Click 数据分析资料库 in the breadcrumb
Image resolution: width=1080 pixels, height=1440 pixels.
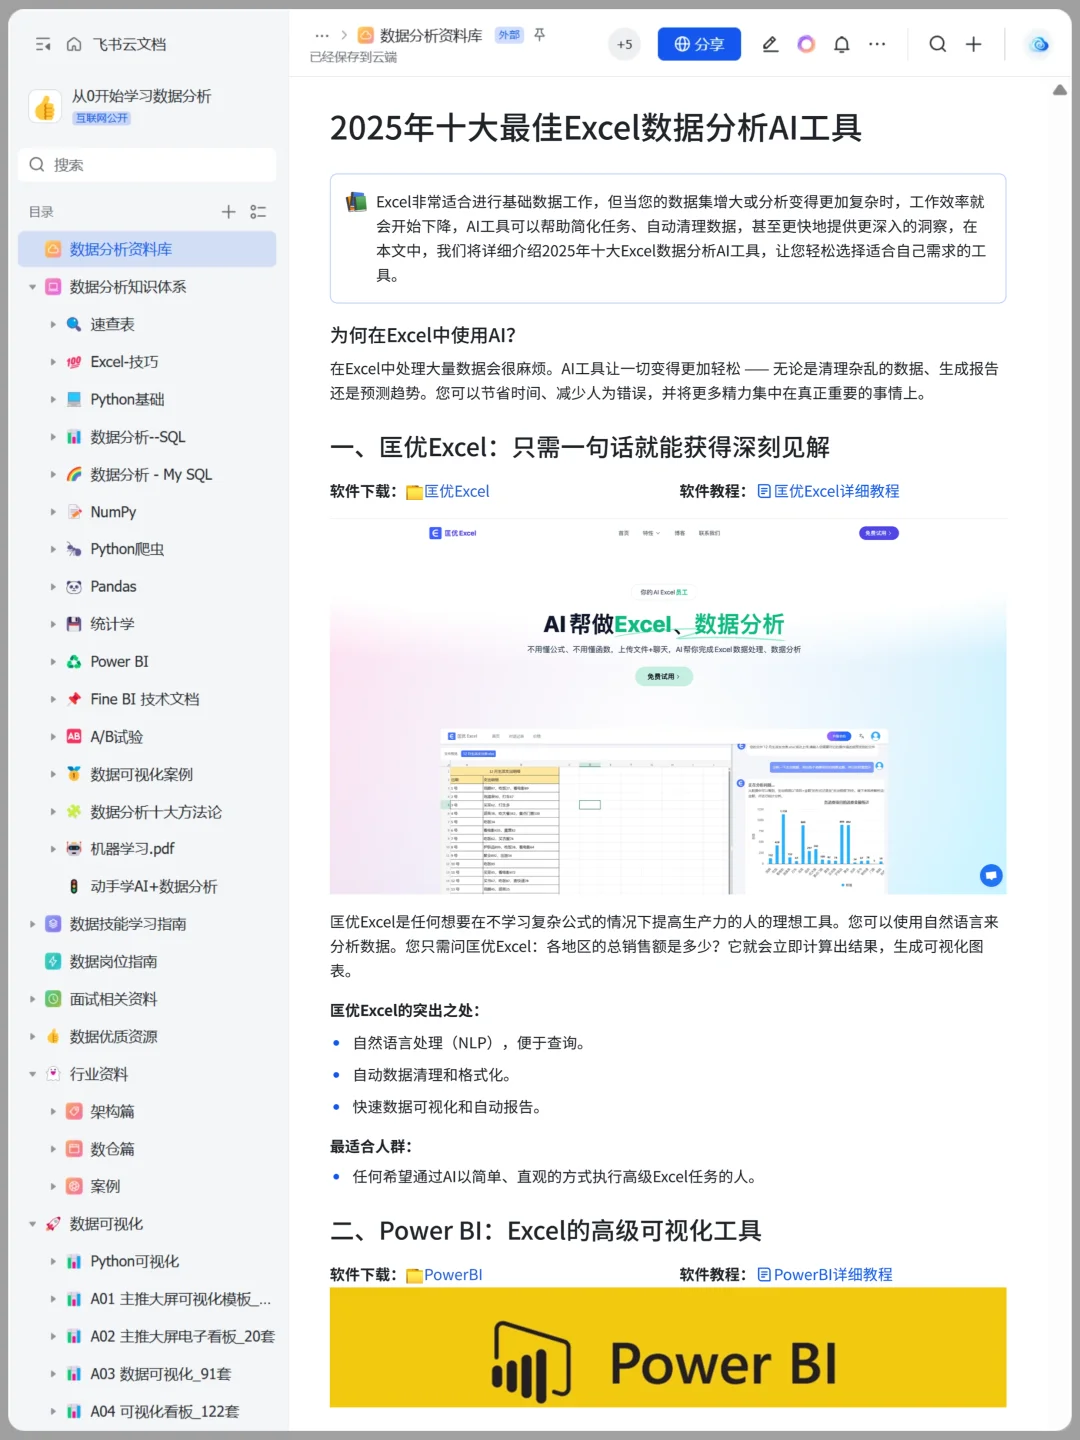click(x=431, y=35)
